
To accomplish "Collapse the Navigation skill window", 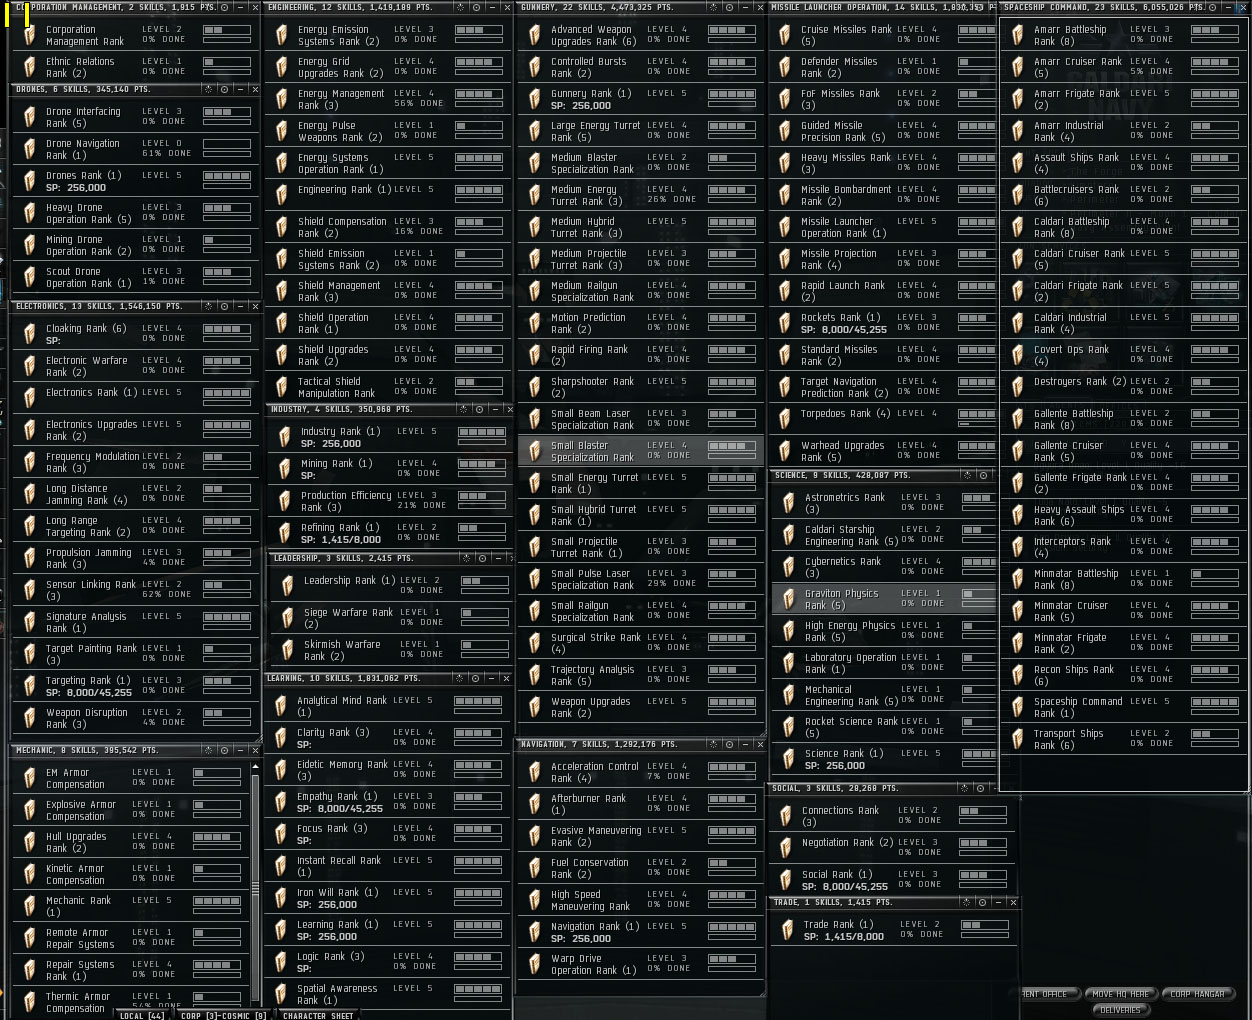I will click(746, 744).
